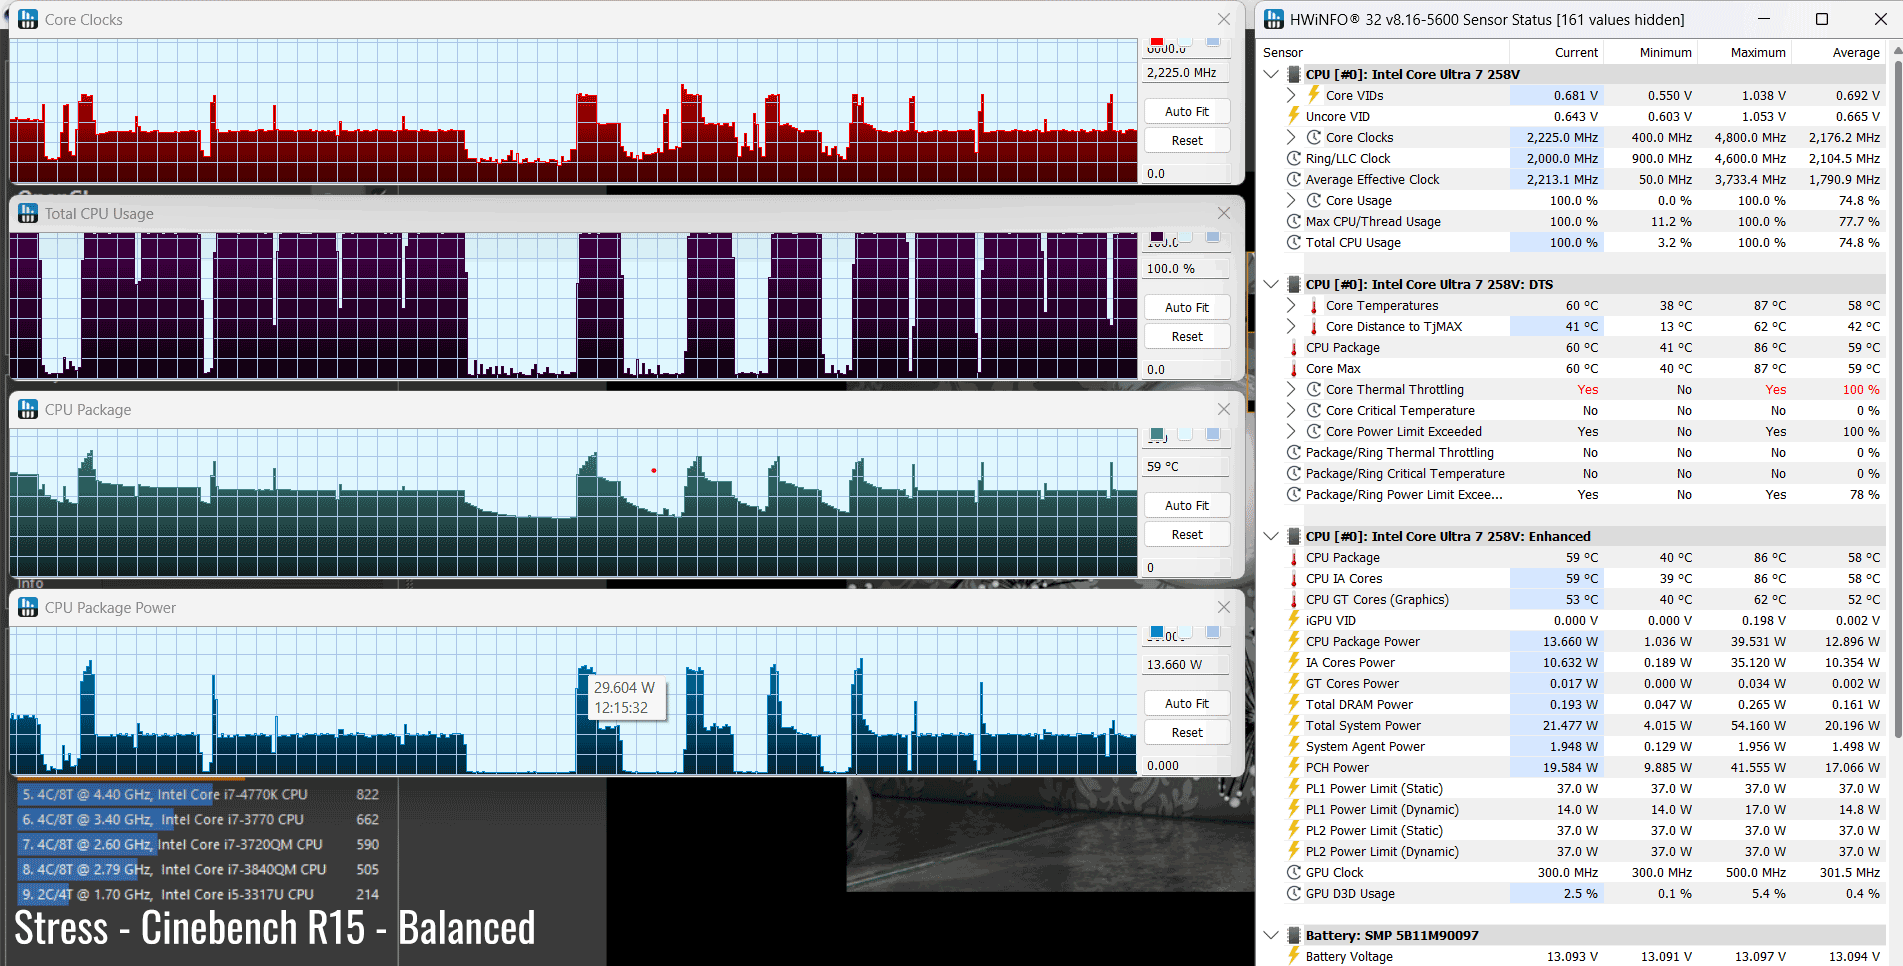The height and width of the screenshot is (966, 1903).
Task: Click the HWiNFO icon in the Total CPU Usage graph title
Action: [28, 213]
